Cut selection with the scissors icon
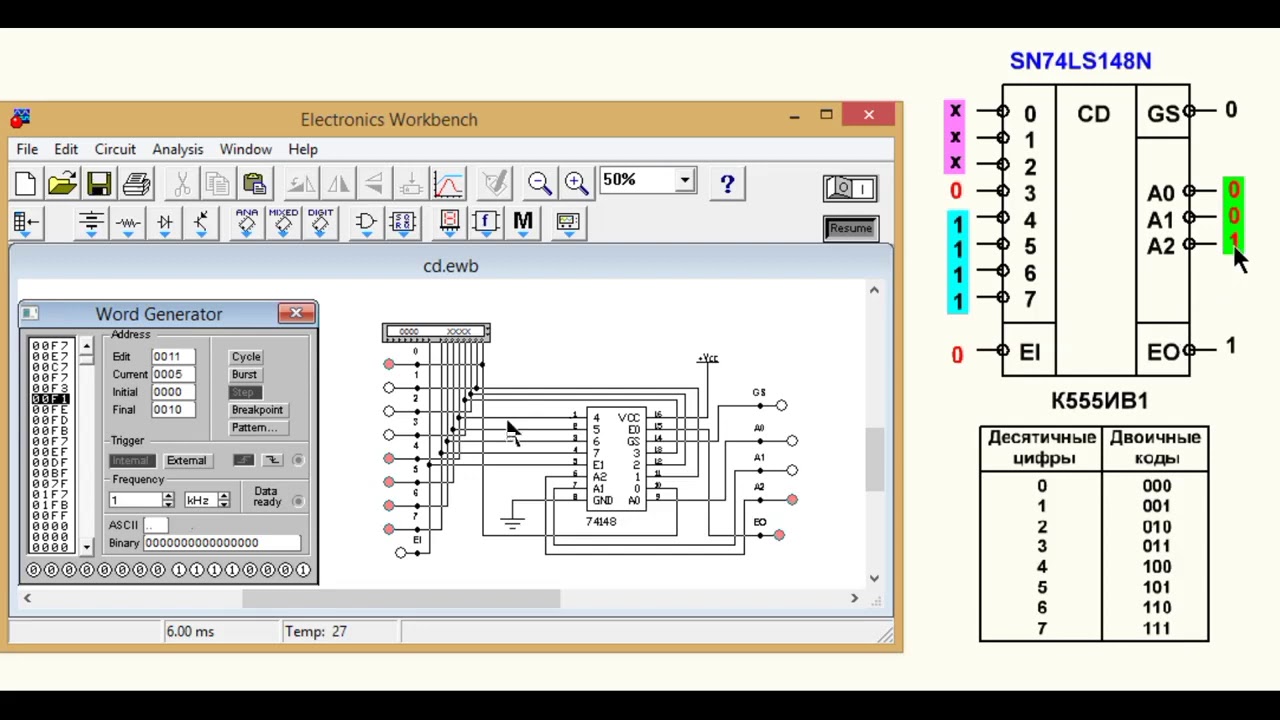The width and height of the screenshot is (1280, 720). click(x=182, y=184)
